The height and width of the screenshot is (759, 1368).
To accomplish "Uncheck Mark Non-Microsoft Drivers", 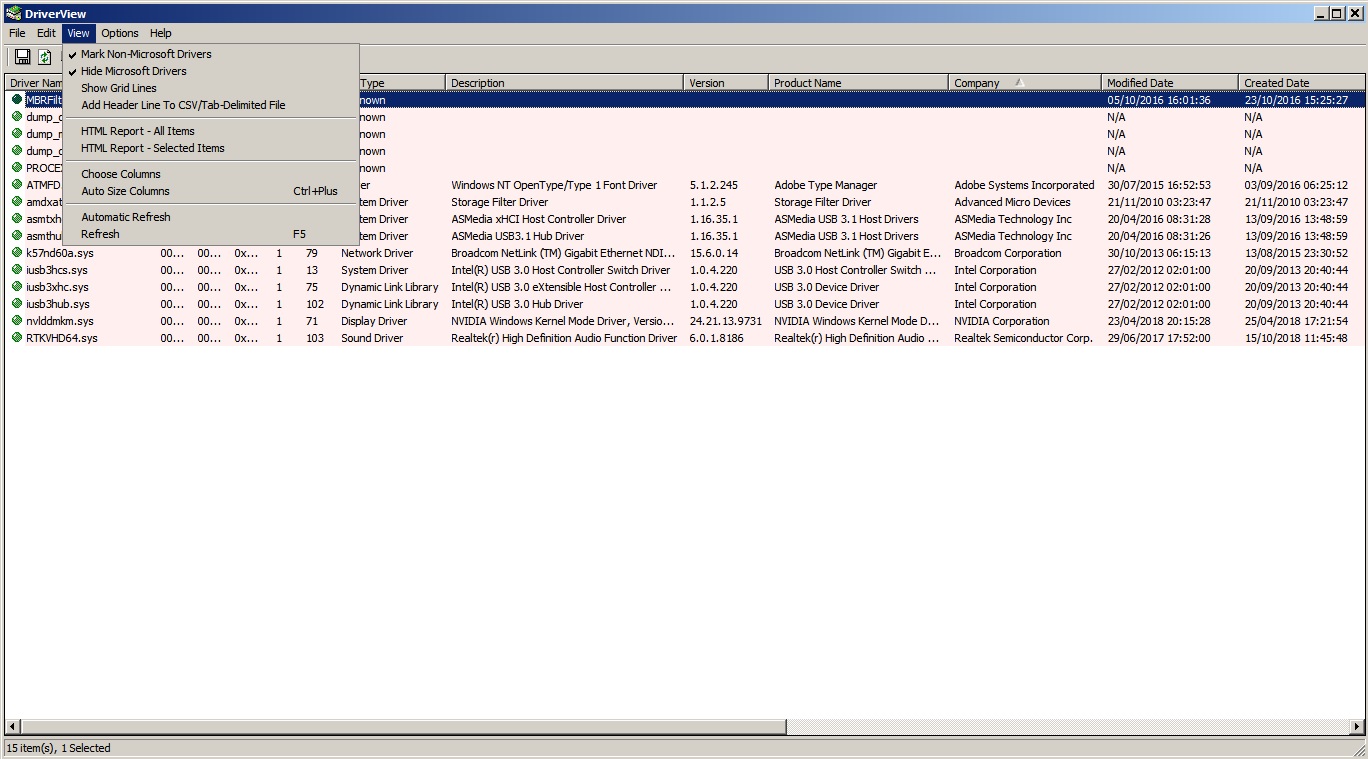I will (146, 54).
